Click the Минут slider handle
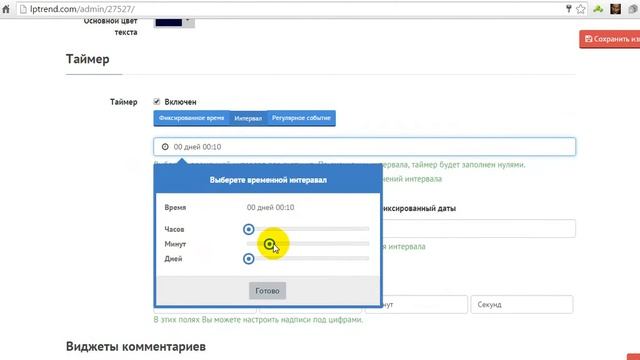Viewport: 640px width, 360px height. pos(269,244)
